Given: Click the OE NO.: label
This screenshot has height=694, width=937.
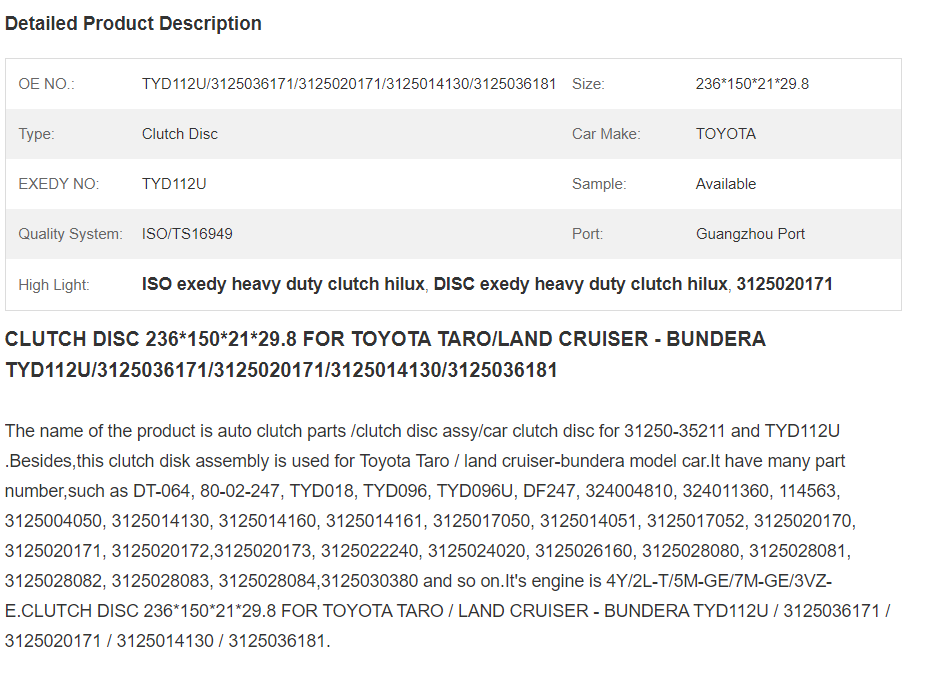Looking at the screenshot, I should tap(47, 84).
